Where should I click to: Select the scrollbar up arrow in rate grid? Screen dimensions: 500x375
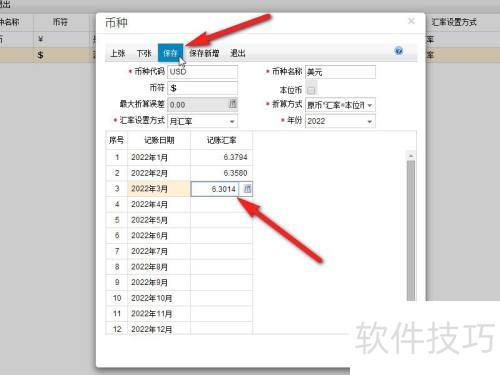[x=411, y=156]
